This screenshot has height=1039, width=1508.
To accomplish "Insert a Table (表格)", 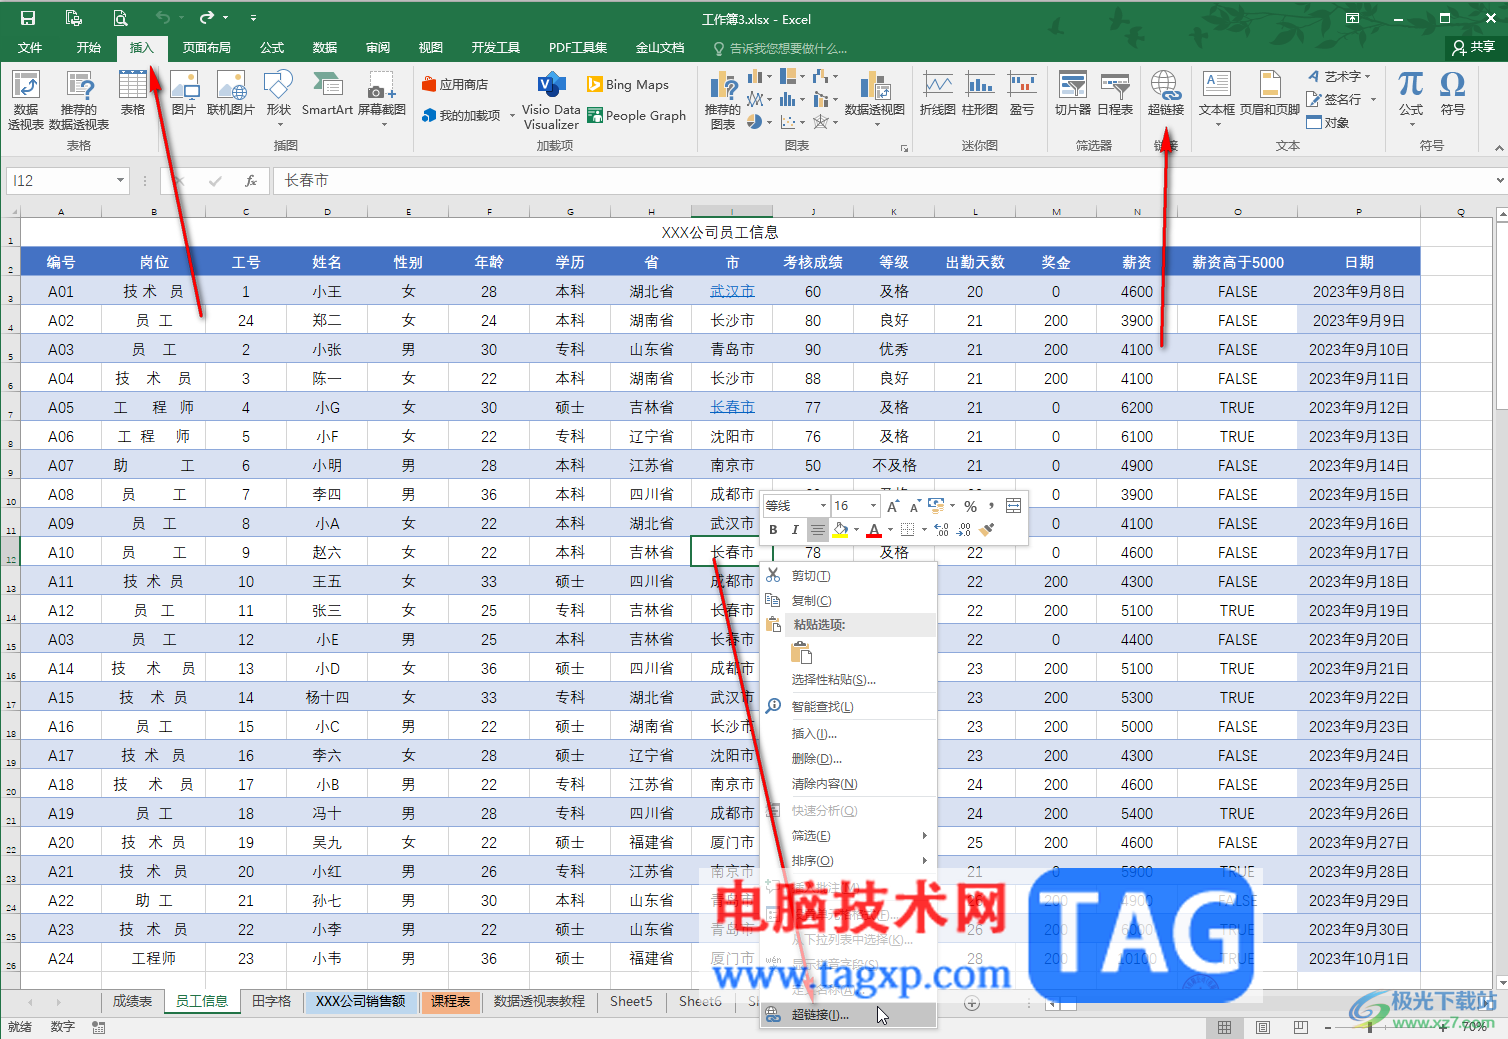I will [x=133, y=93].
